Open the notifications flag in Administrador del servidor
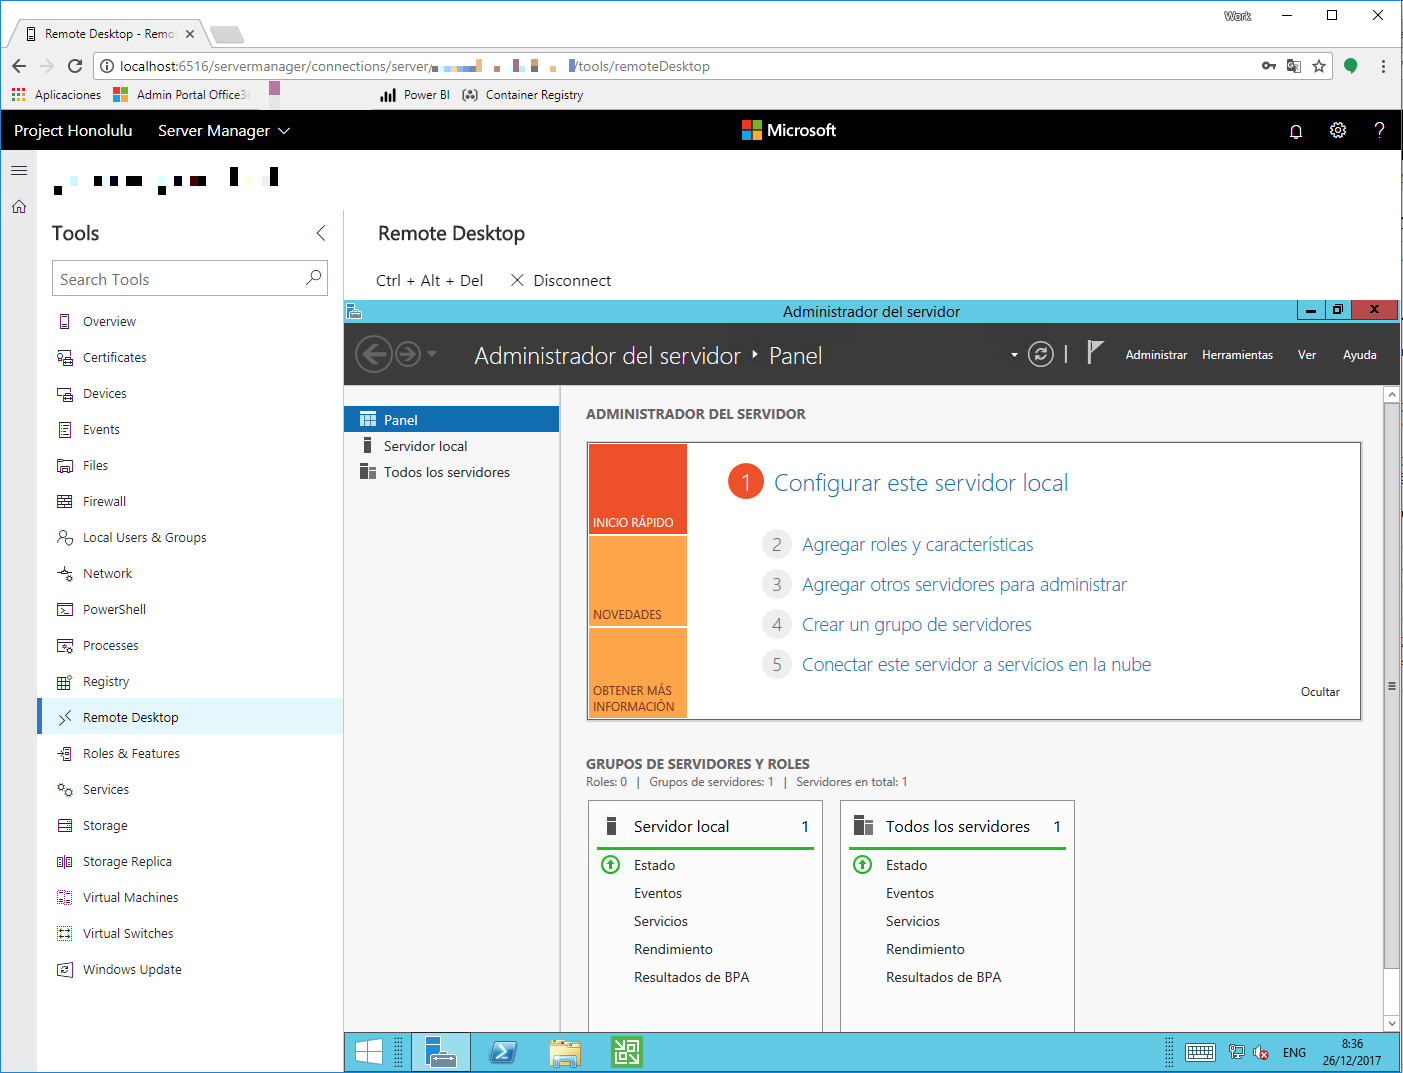1403x1073 pixels. (1095, 352)
